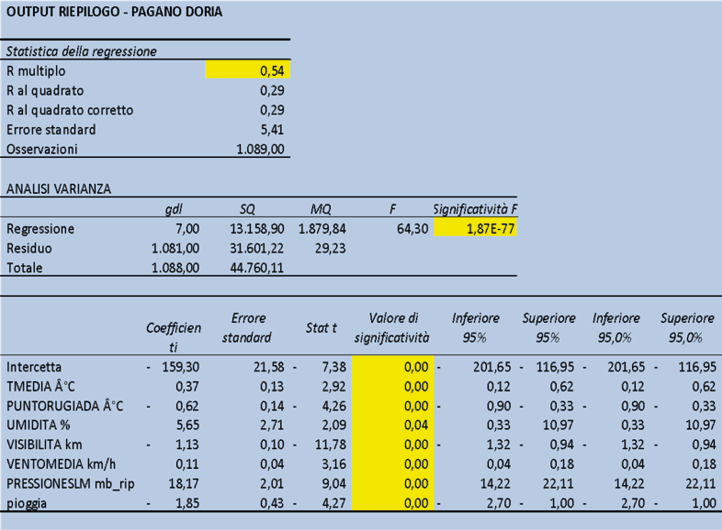Click the pioggia standard error 0,43

click(272, 503)
